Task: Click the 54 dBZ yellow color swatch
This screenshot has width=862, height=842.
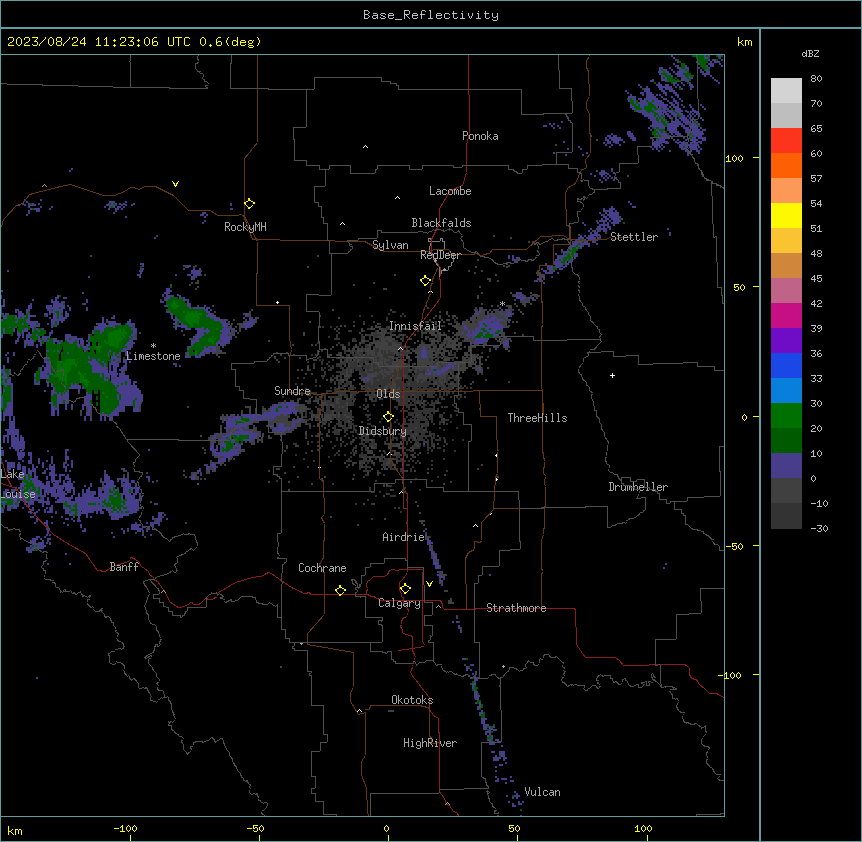Action: tap(786, 215)
